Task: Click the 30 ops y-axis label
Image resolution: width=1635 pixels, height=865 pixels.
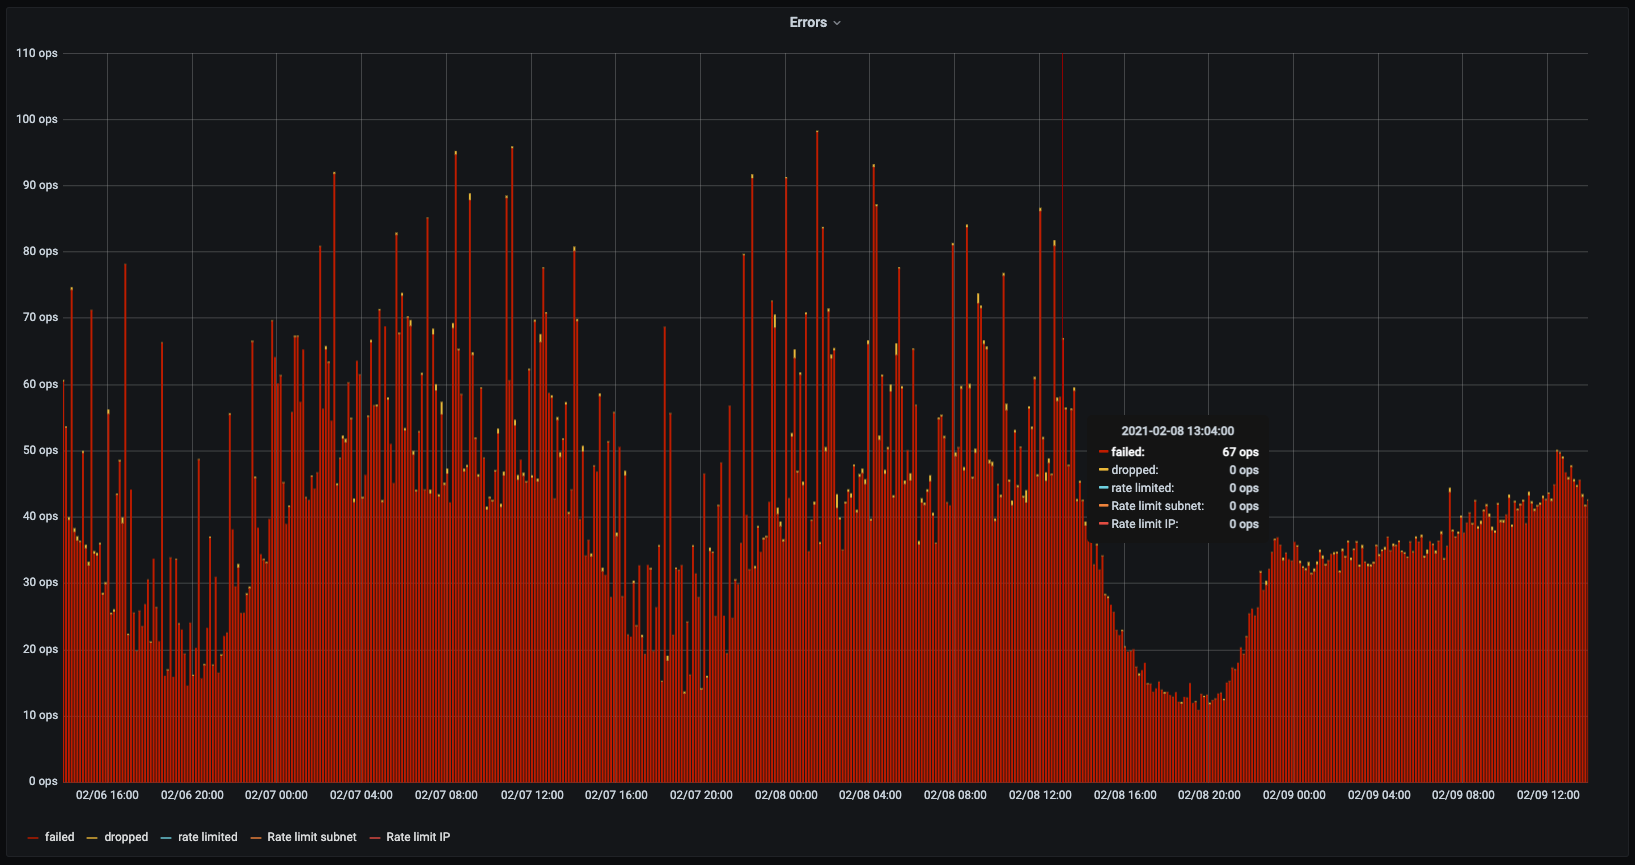Action: (40, 582)
